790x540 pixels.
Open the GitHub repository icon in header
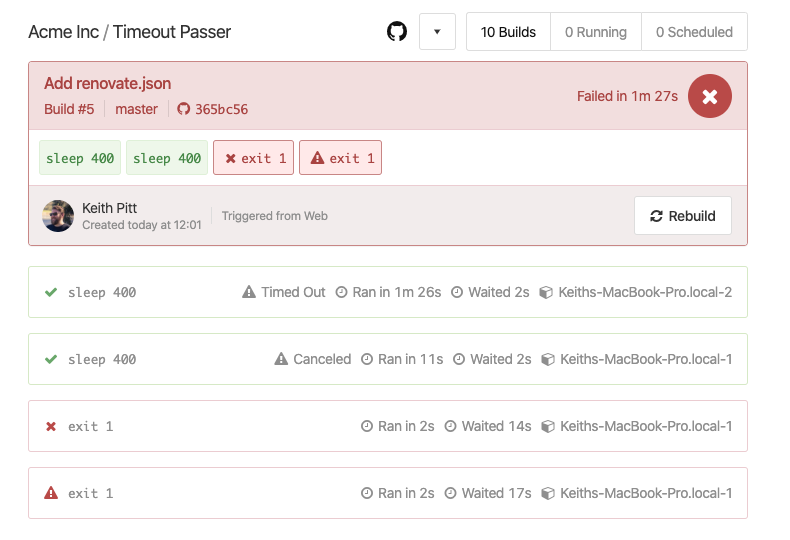tap(397, 32)
